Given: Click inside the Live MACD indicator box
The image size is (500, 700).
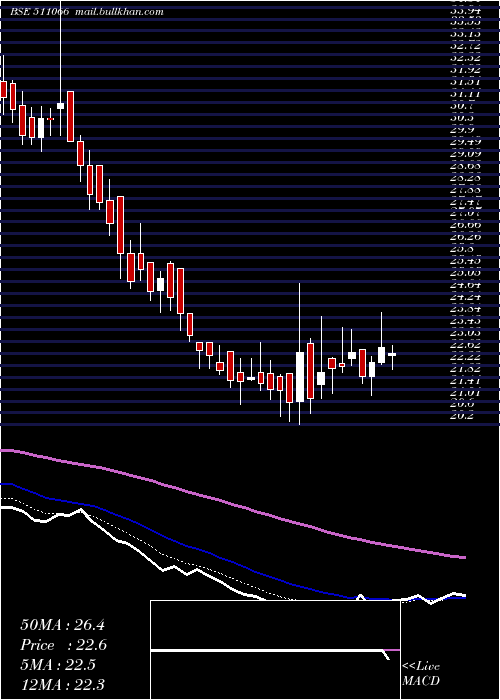Looking at the screenshot, I should point(275,650).
